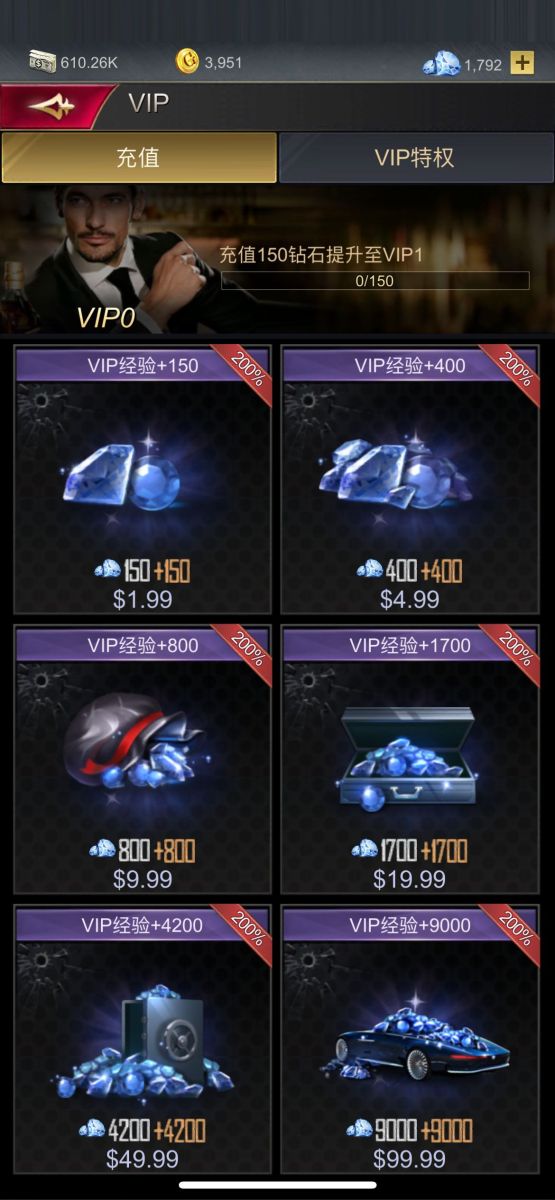Buy the $1.99 diamond pack
This screenshot has height=1200, width=555.
tap(143, 480)
